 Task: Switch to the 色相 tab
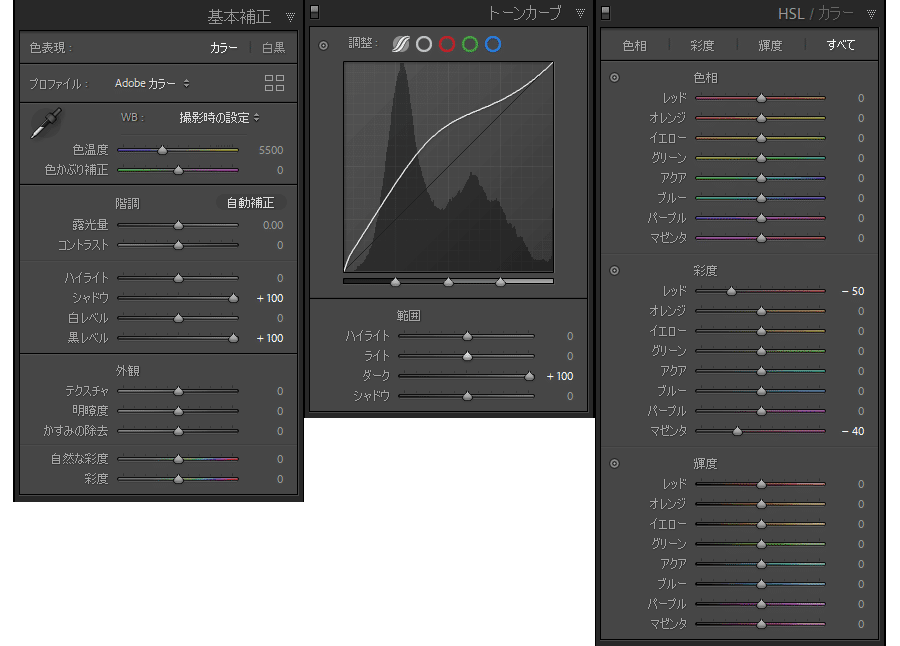point(634,45)
